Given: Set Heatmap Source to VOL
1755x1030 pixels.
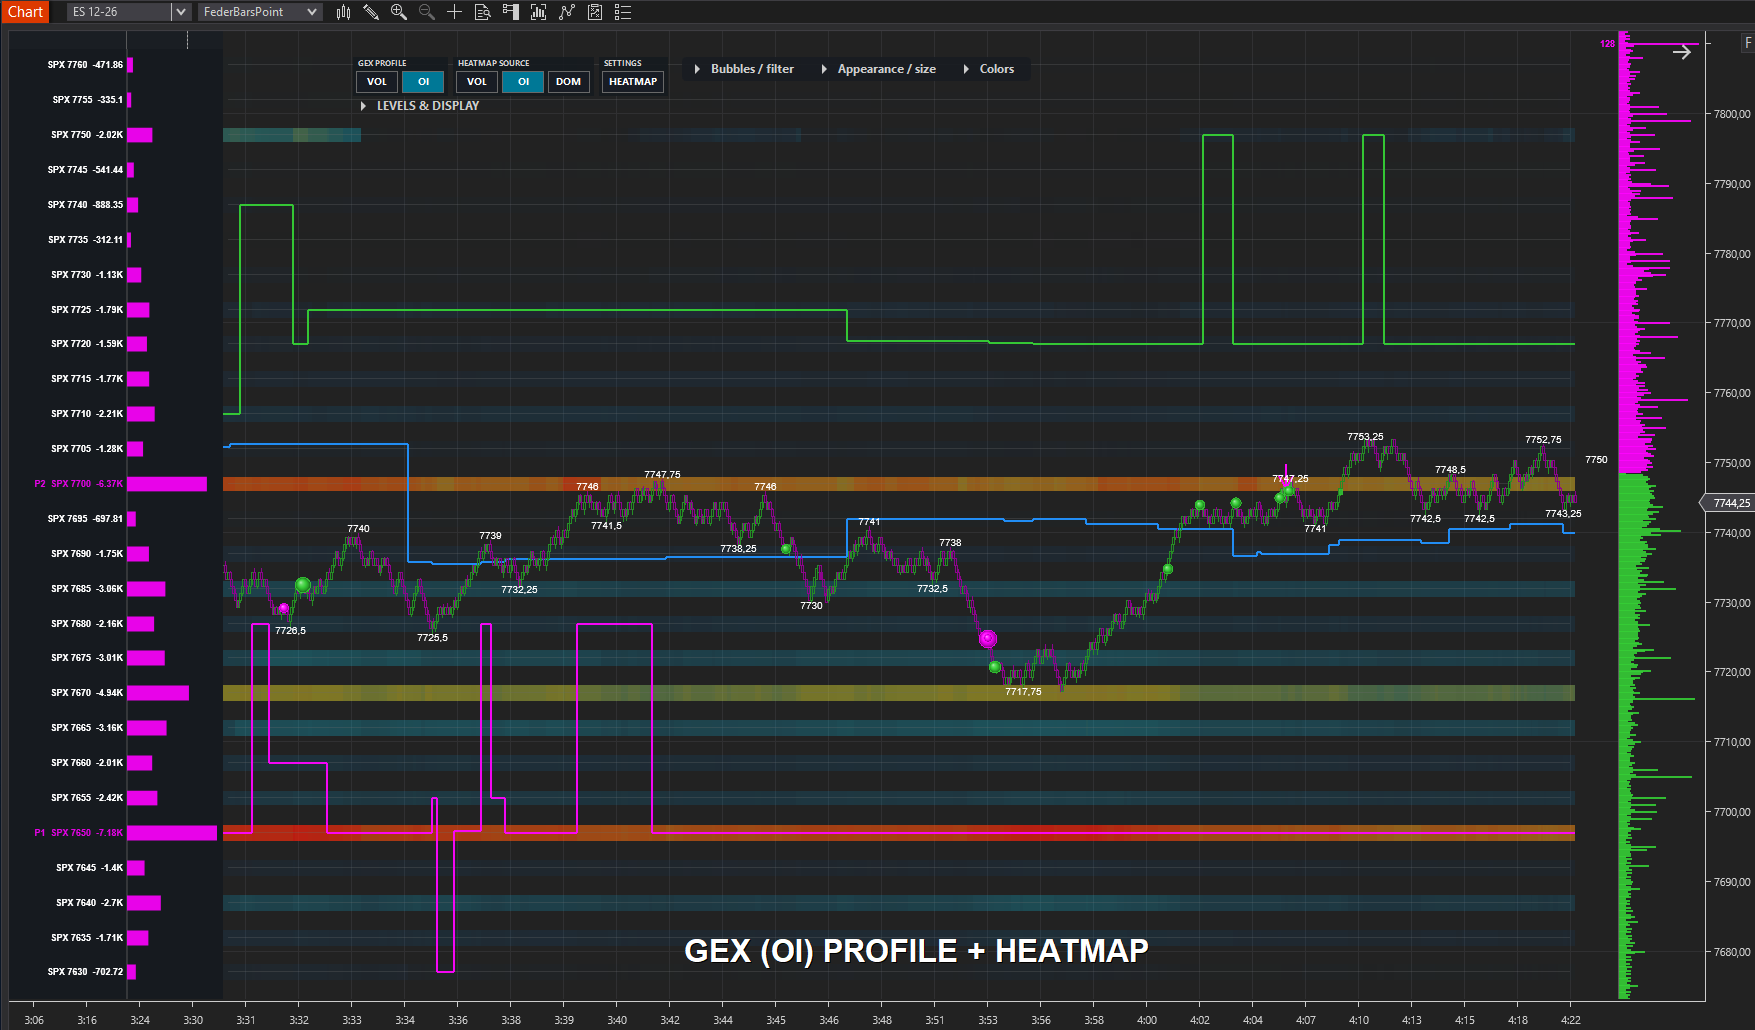Looking at the screenshot, I should (477, 82).
